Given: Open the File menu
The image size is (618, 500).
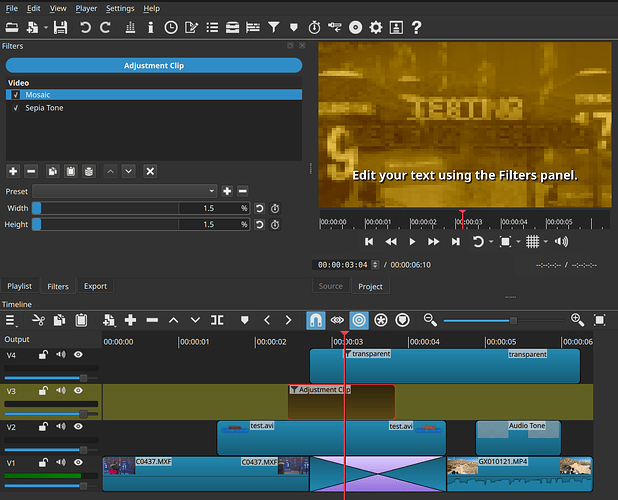Looking at the screenshot, I should click(11, 8).
